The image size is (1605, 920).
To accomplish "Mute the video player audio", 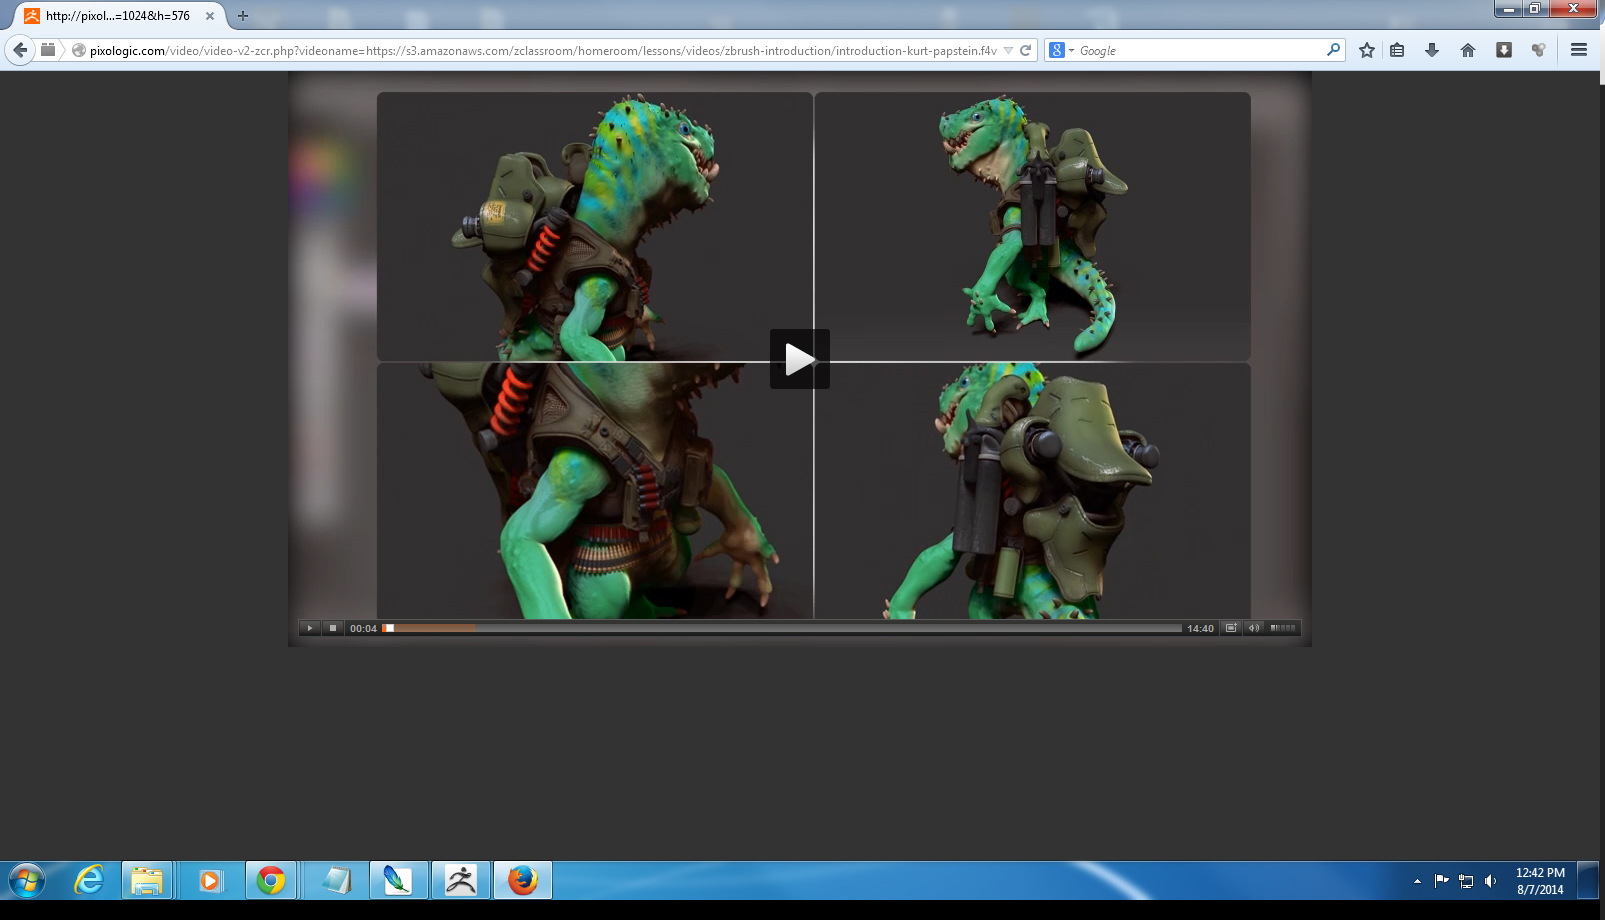I will [x=1253, y=628].
